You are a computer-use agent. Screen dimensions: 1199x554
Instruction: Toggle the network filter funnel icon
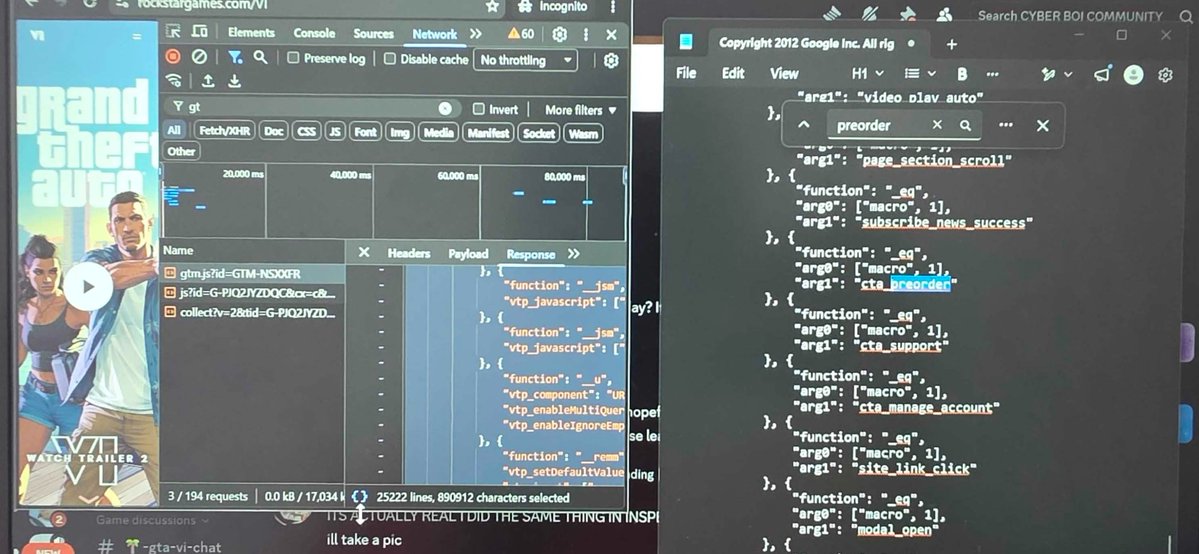[x=236, y=57]
